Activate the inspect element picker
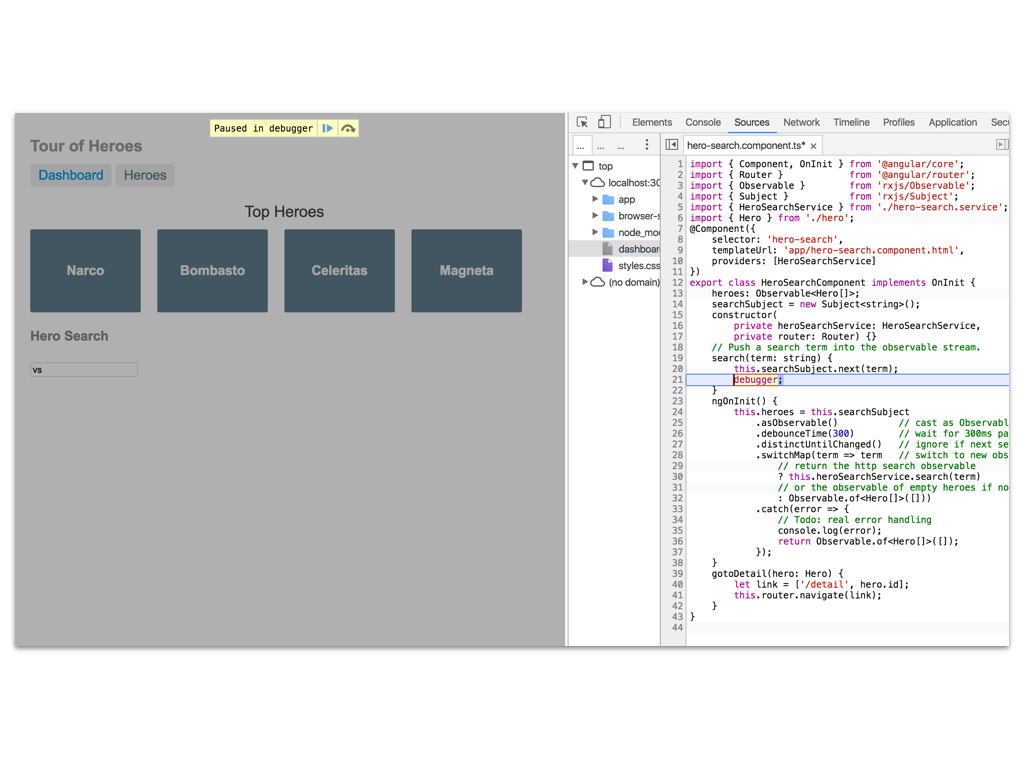Screen dimensions: 1024x768 pyautogui.click(x=582, y=122)
